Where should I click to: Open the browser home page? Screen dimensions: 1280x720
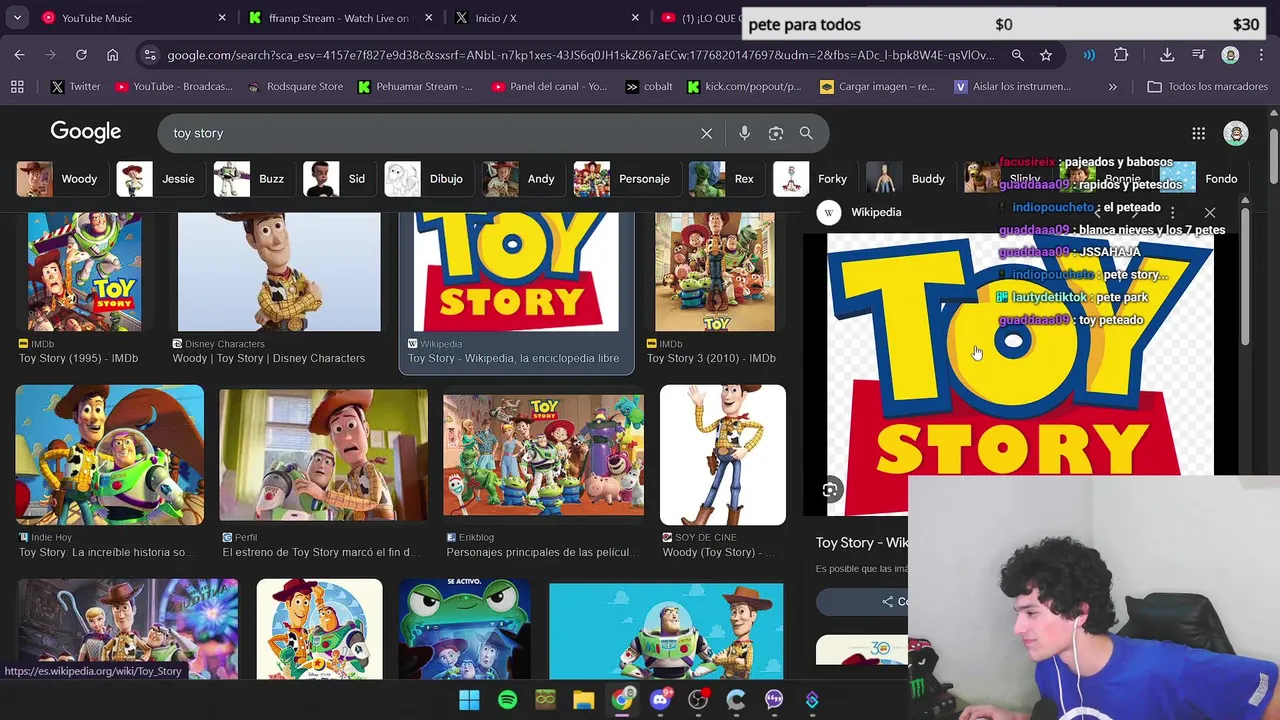112,55
